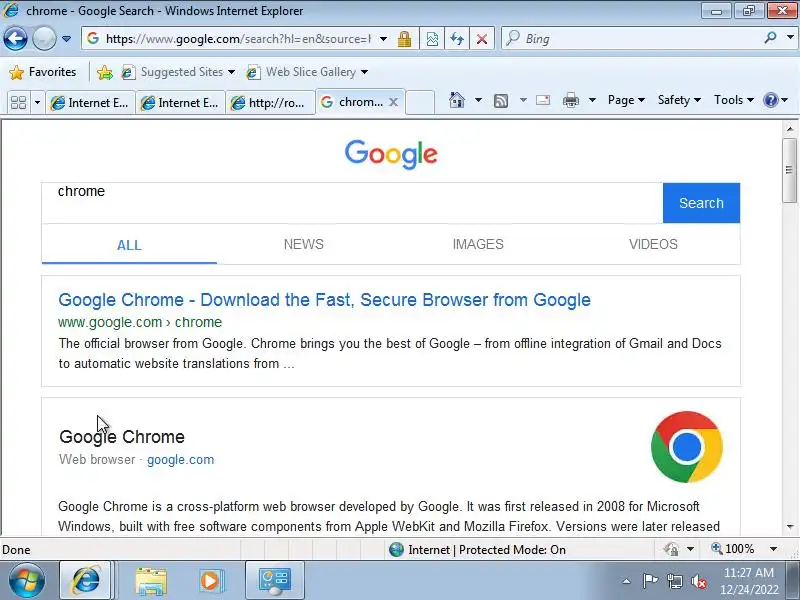Launch Windows Media Player from taskbar
Viewport: 800px width, 600px height.
click(210, 581)
